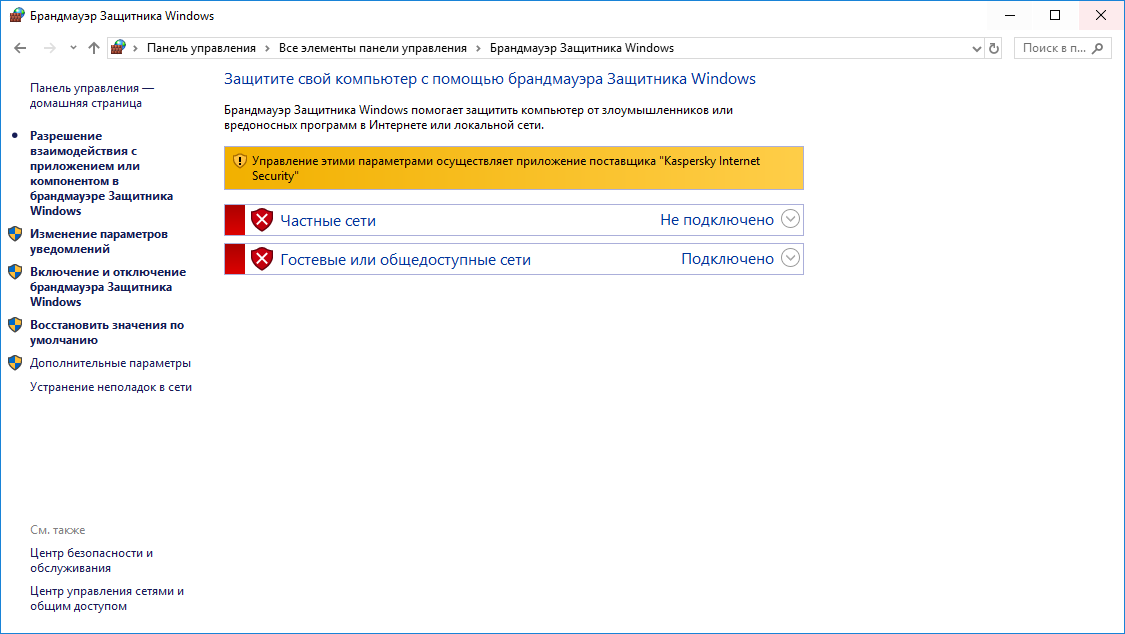The height and width of the screenshot is (634, 1125).
Task: Open 'Панель управления — домашняя страница'
Action: 92,95
